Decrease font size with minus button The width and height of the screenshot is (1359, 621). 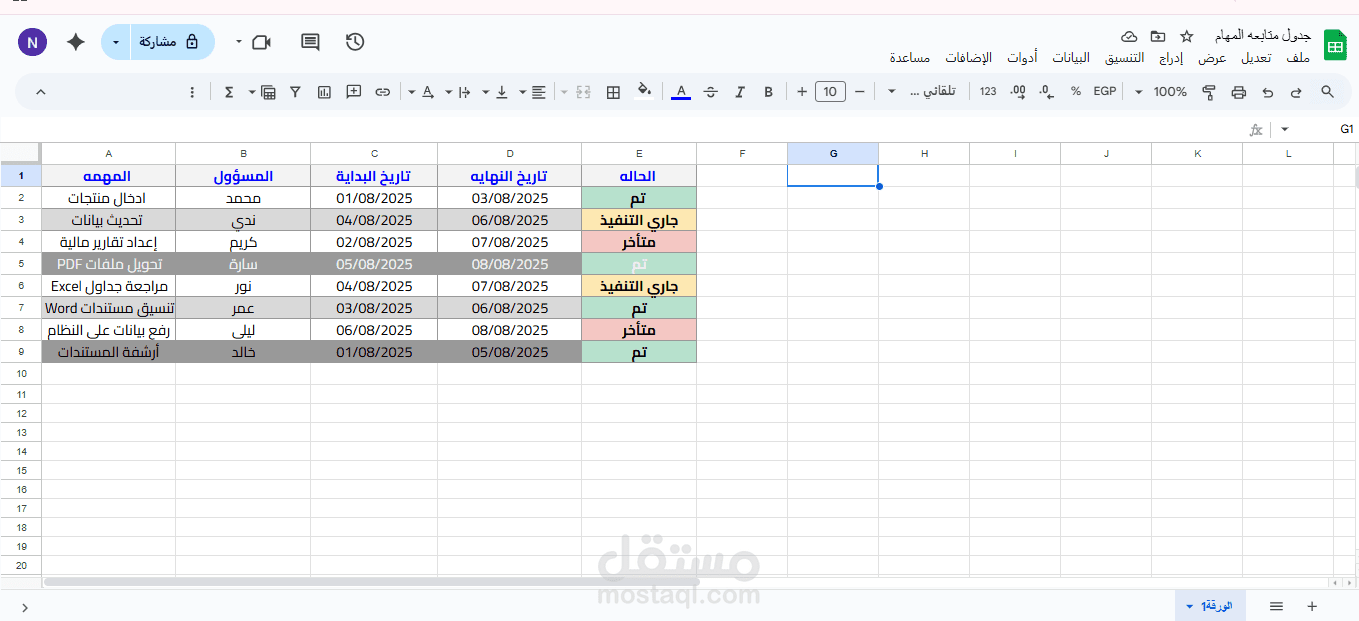860,92
